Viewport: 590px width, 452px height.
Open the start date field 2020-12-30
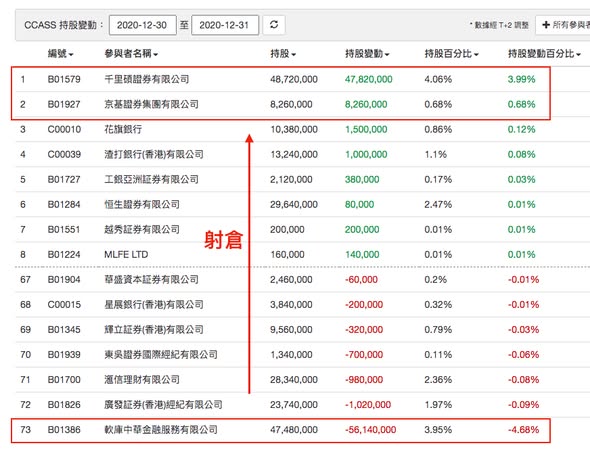click(x=143, y=25)
